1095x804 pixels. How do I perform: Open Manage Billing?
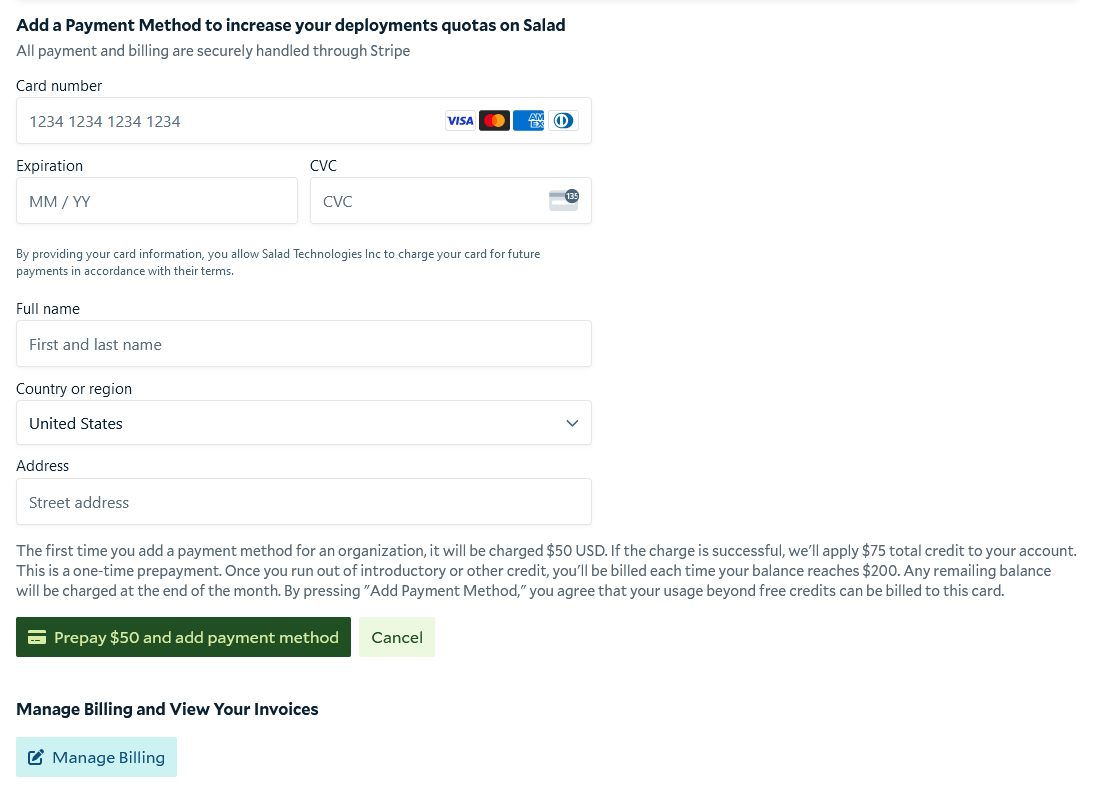click(x=96, y=757)
